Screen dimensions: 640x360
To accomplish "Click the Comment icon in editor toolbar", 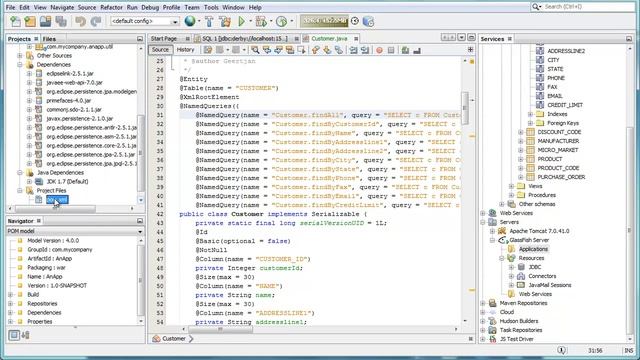I will [x=405, y=50].
